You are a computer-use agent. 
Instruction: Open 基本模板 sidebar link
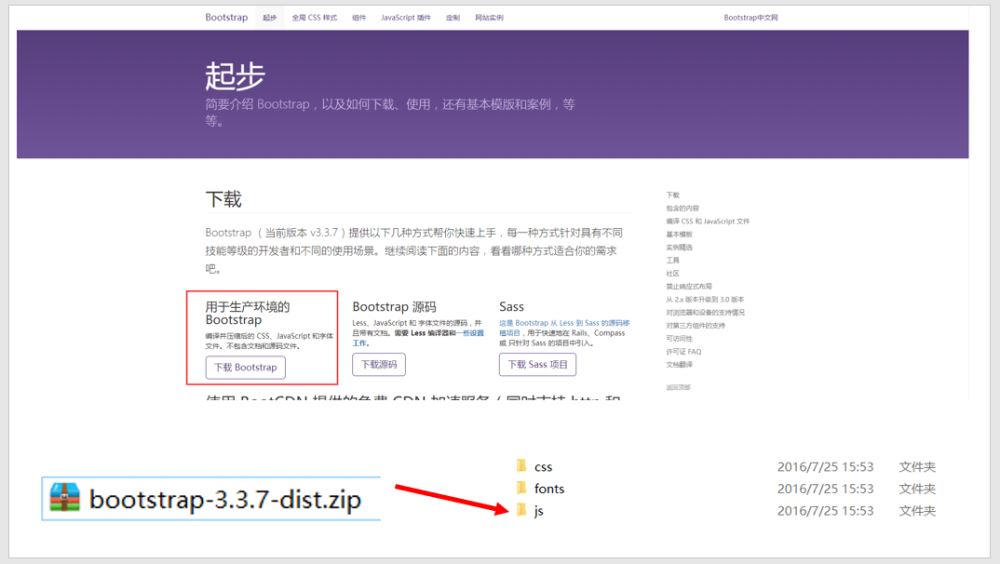click(x=679, y=234)
